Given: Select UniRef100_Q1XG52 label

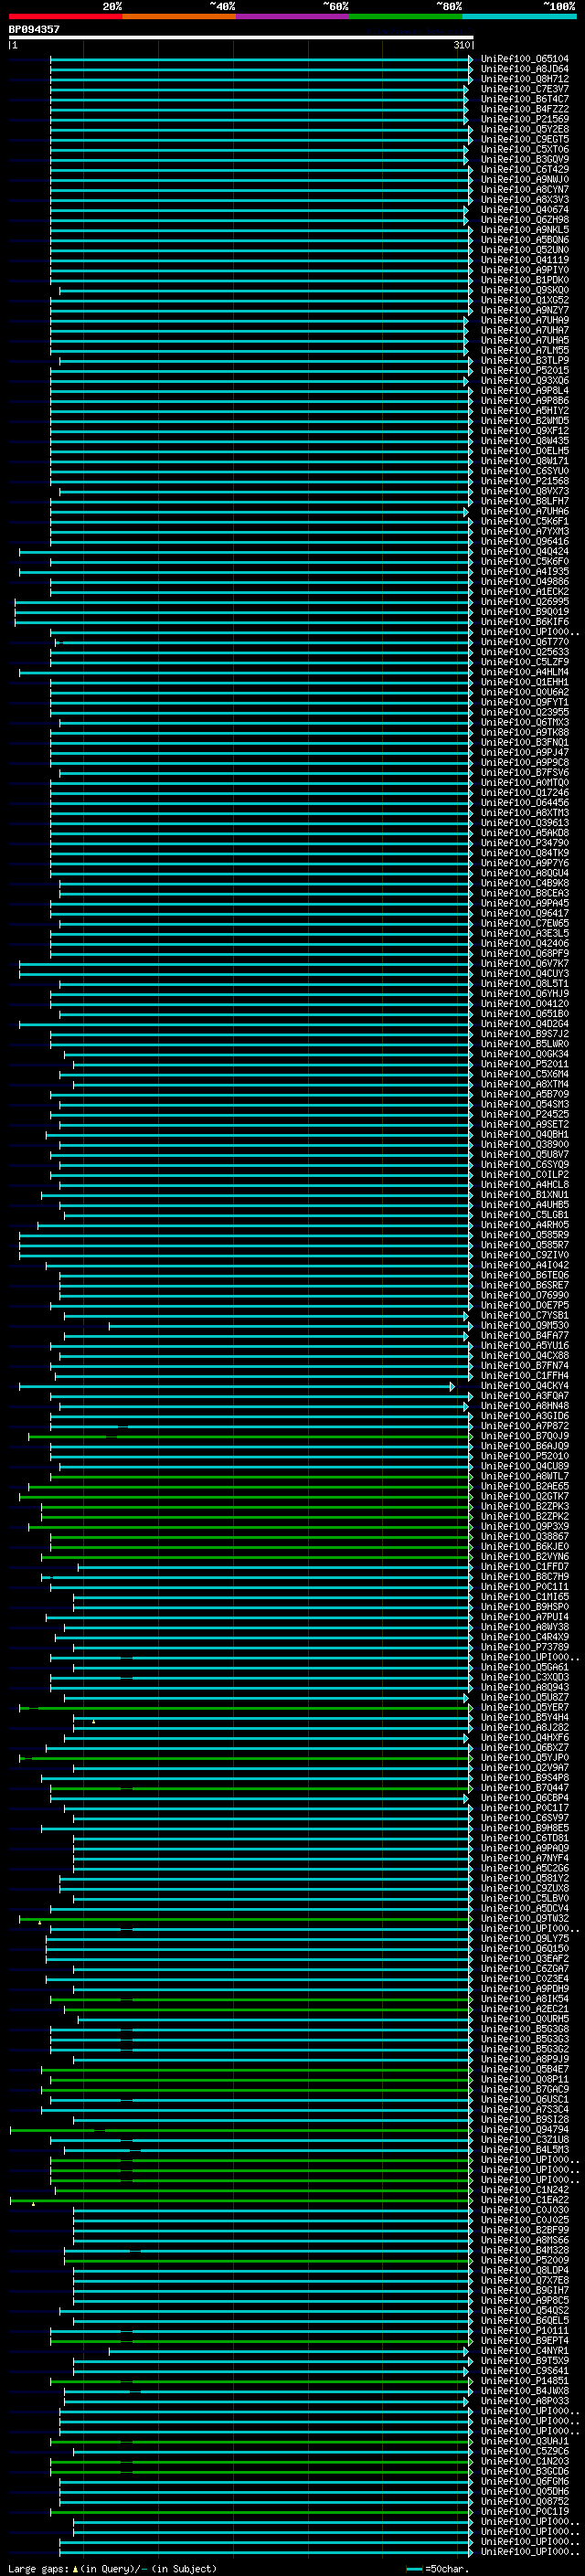Looking at the screenshot, I should coord(524,300).
